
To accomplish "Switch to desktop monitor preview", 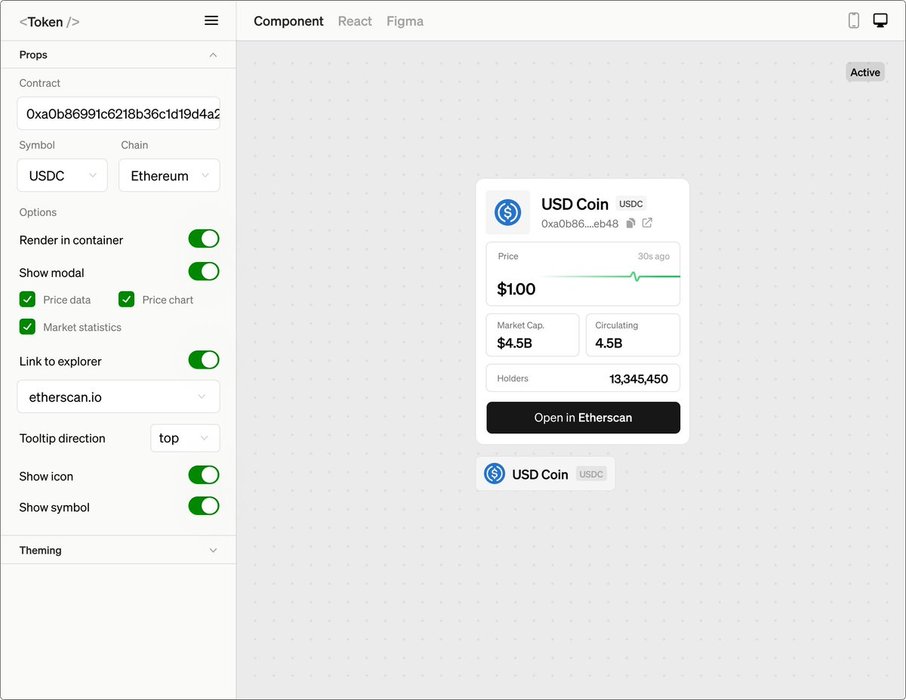I will tap(880, 21).
